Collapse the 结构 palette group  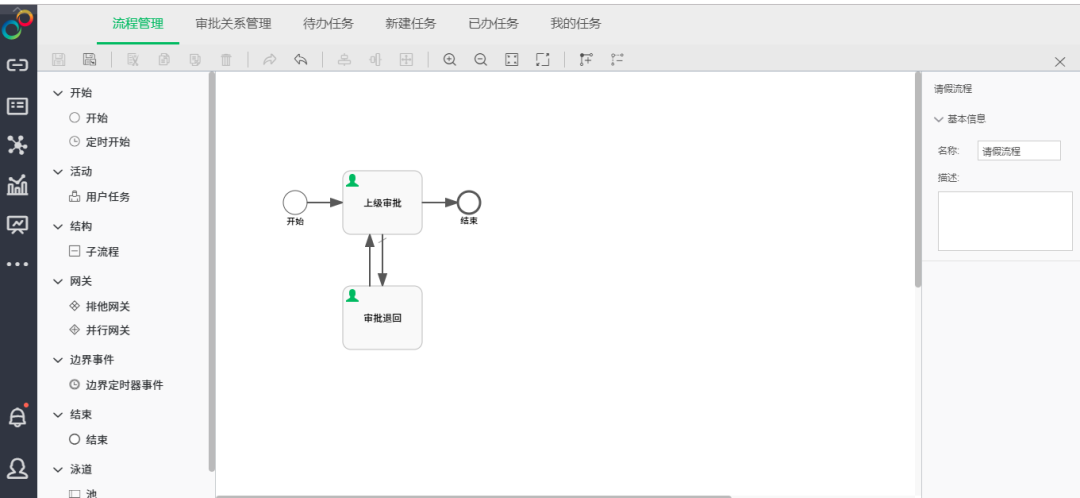pyautogui.click(x=57, y=227)
